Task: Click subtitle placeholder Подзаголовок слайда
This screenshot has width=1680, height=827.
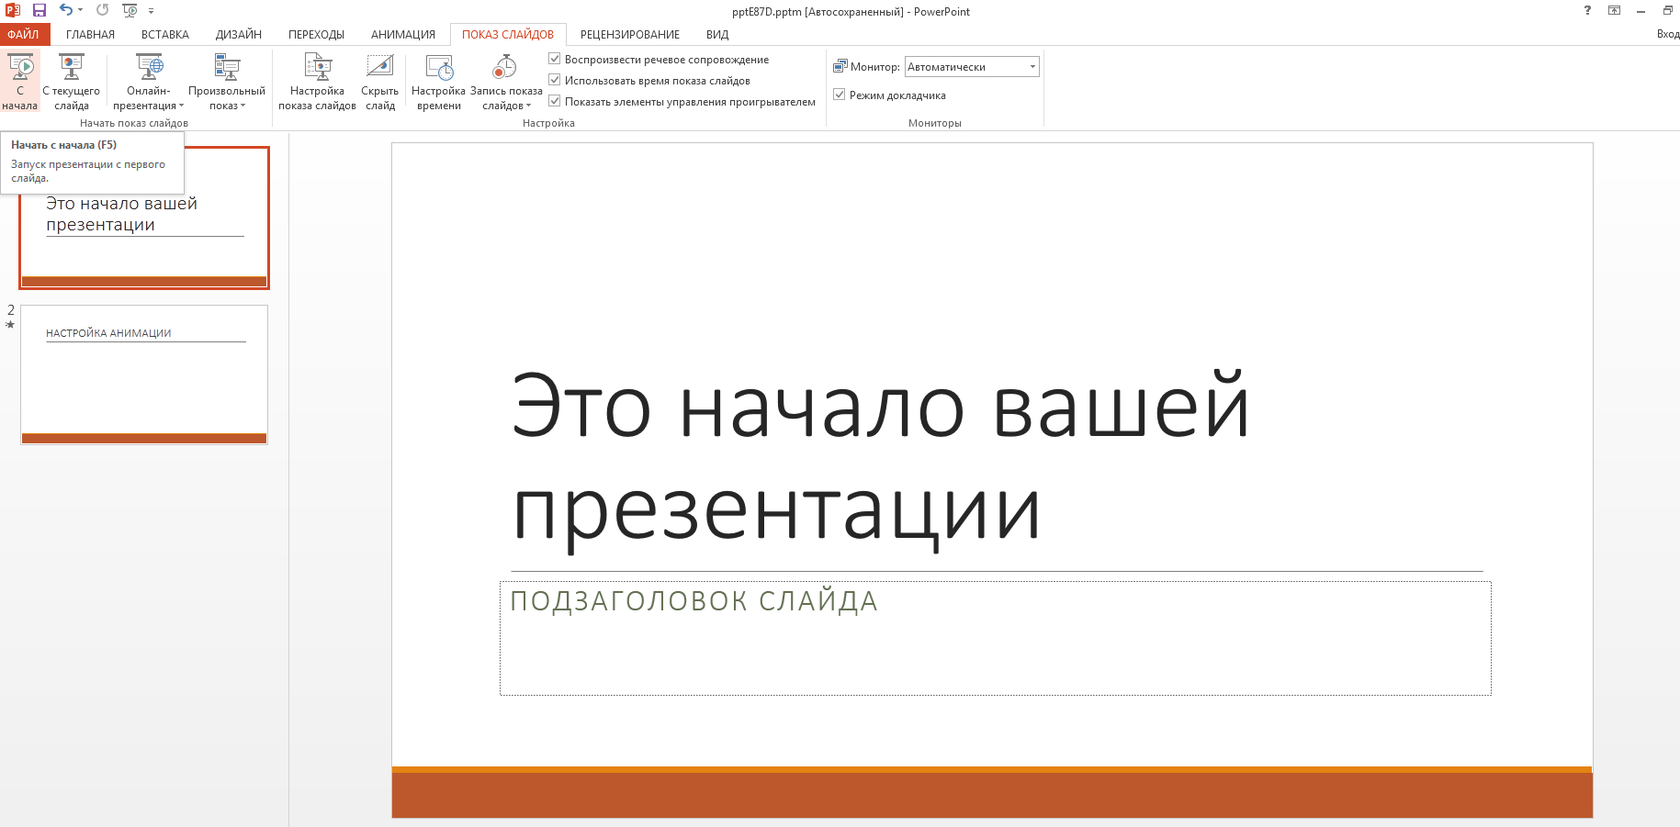Action: tap(995, 638)
